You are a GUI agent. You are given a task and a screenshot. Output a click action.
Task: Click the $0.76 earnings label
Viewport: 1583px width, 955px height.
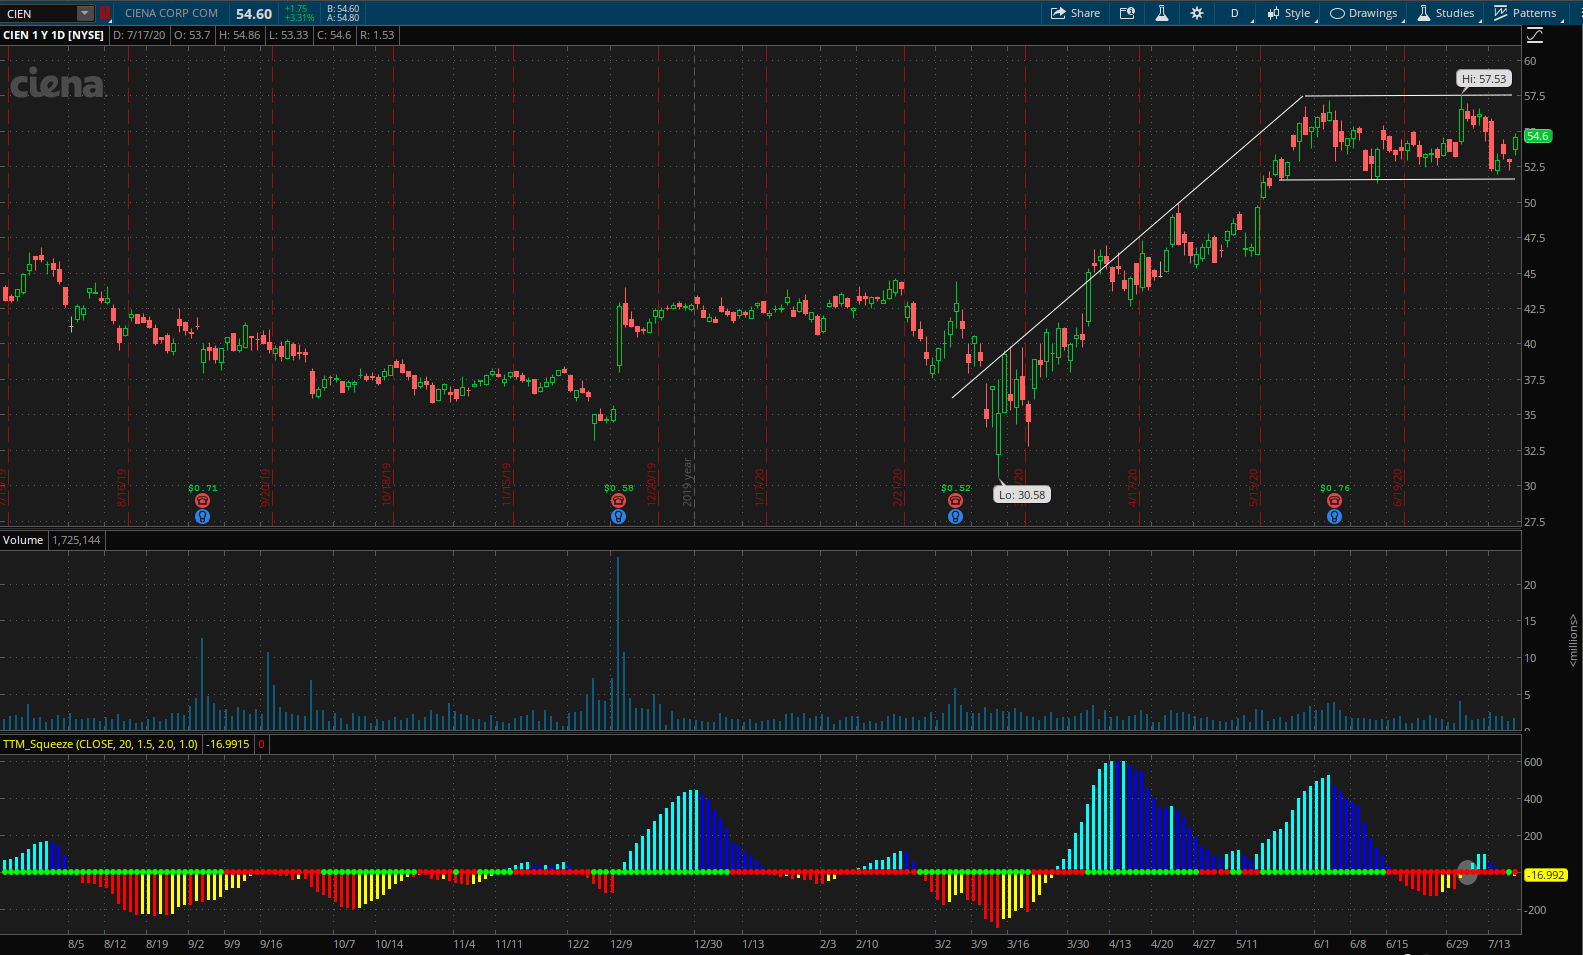1334,488
